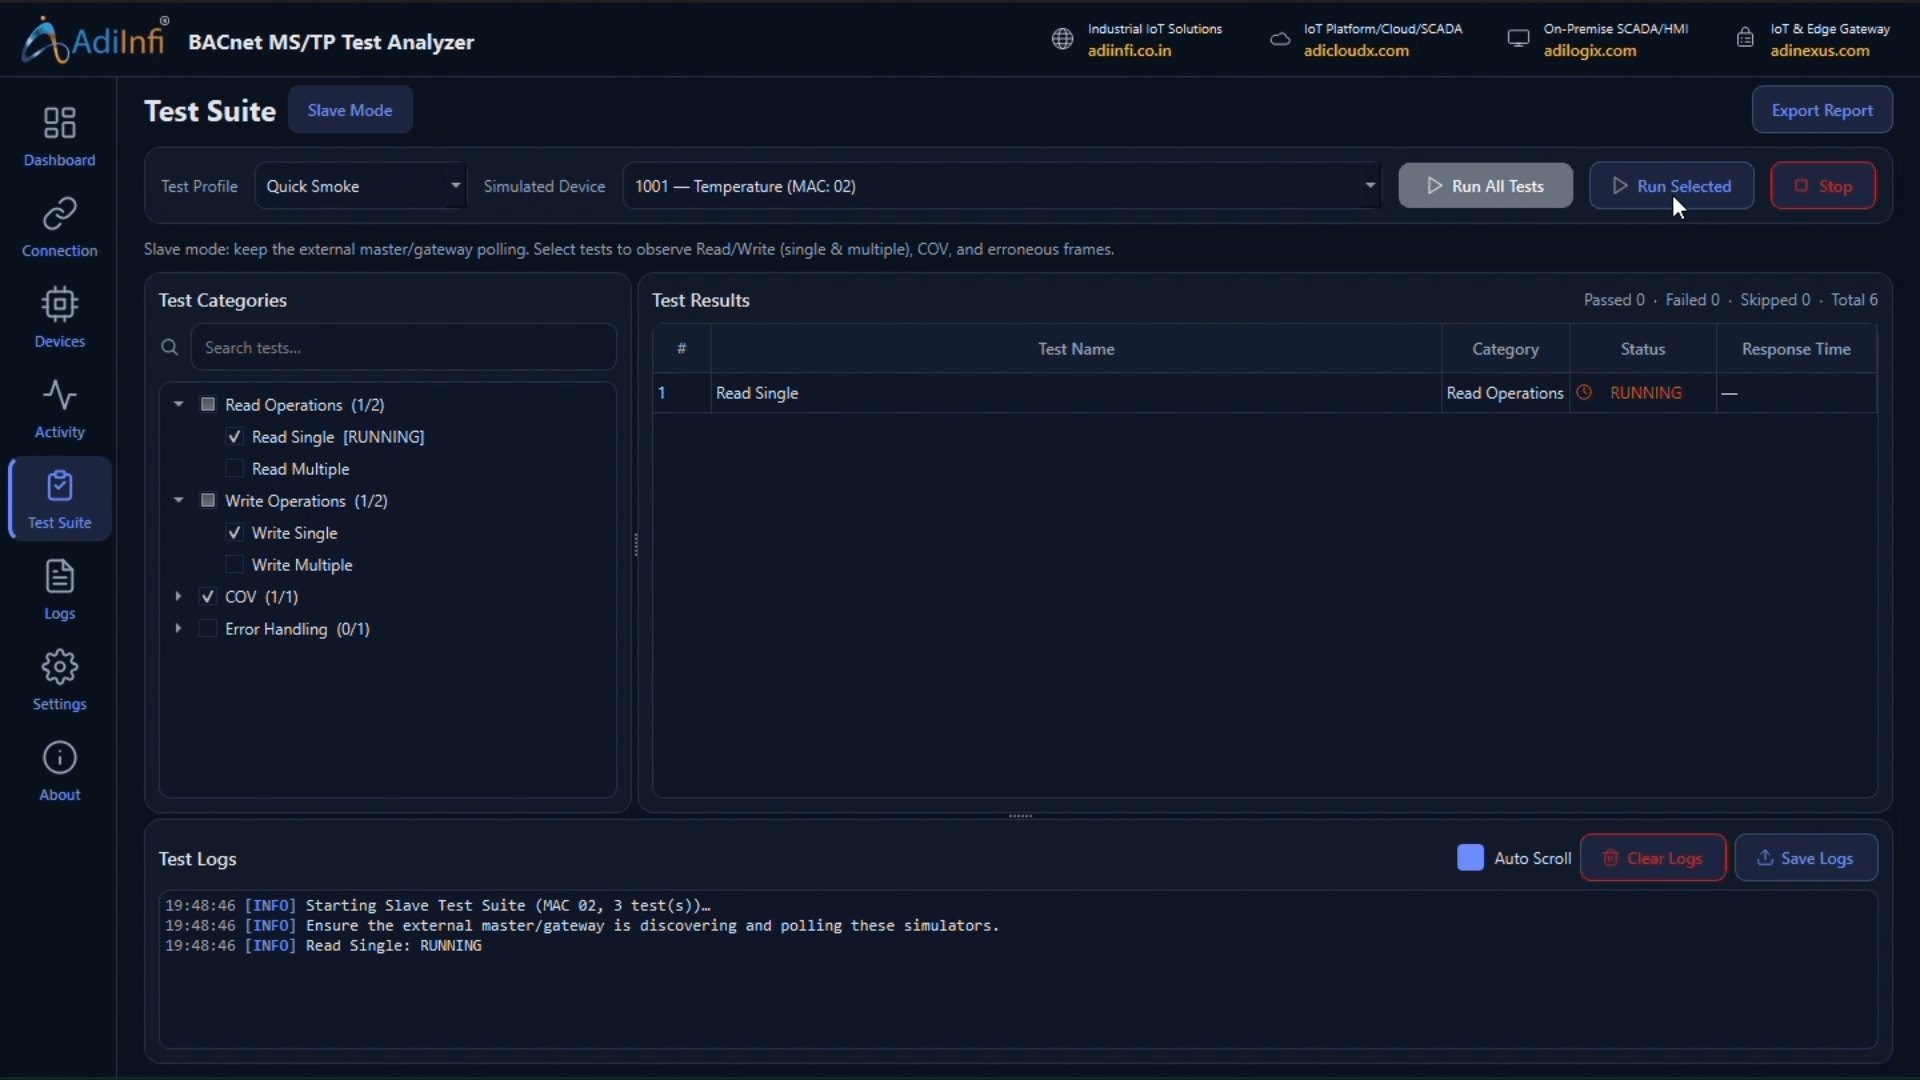This screenshot has width=1920, height=1080.
Task: Click the globe icon beside Industrial IoT Solutions
Action: point(1062,39)
